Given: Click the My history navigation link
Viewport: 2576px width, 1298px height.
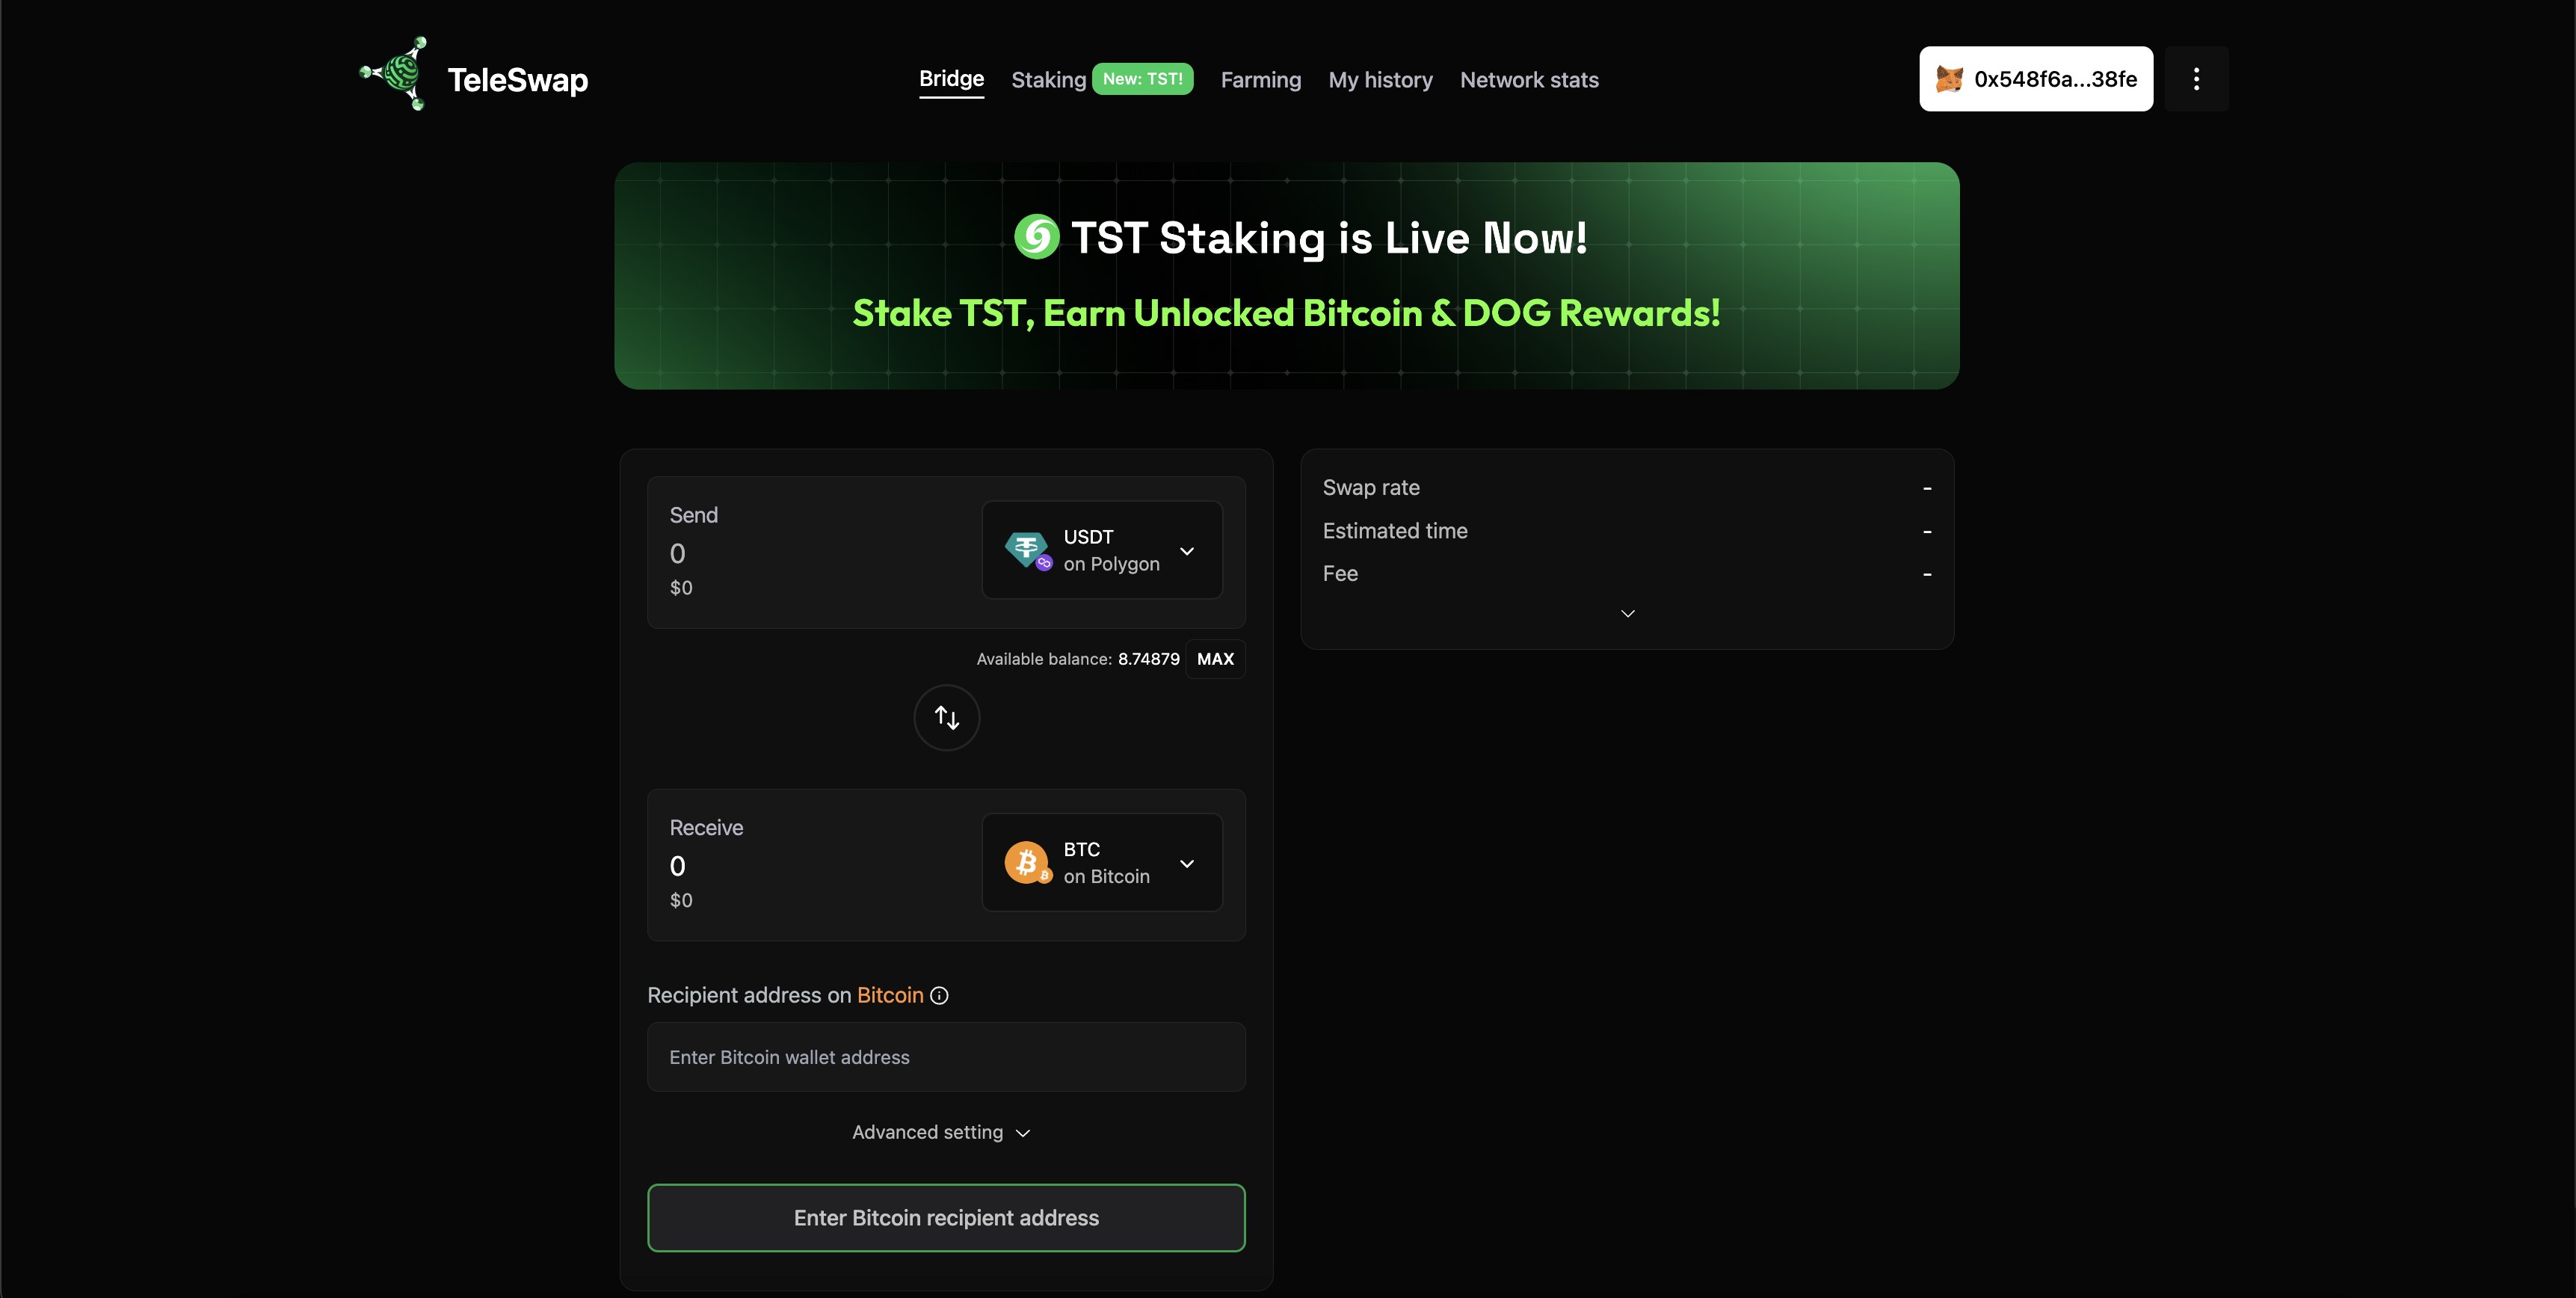Looking at the screenshot, I should [1380, 78].
